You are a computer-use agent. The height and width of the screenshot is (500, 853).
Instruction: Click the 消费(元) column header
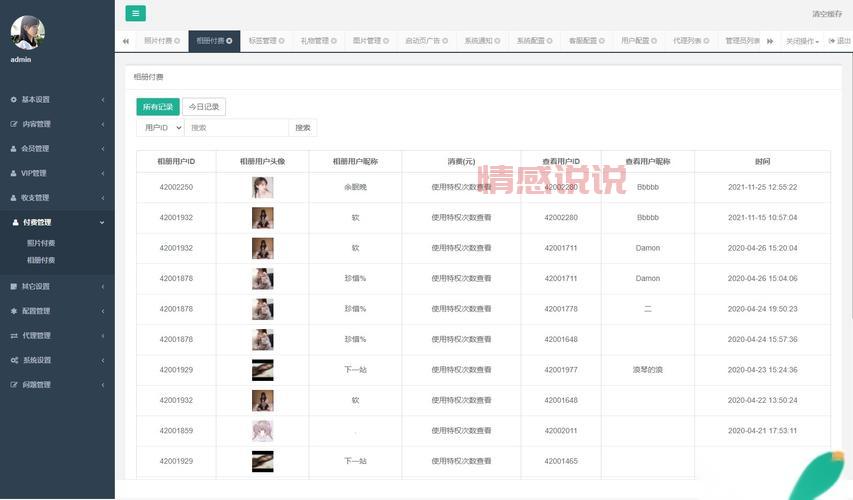461,162
